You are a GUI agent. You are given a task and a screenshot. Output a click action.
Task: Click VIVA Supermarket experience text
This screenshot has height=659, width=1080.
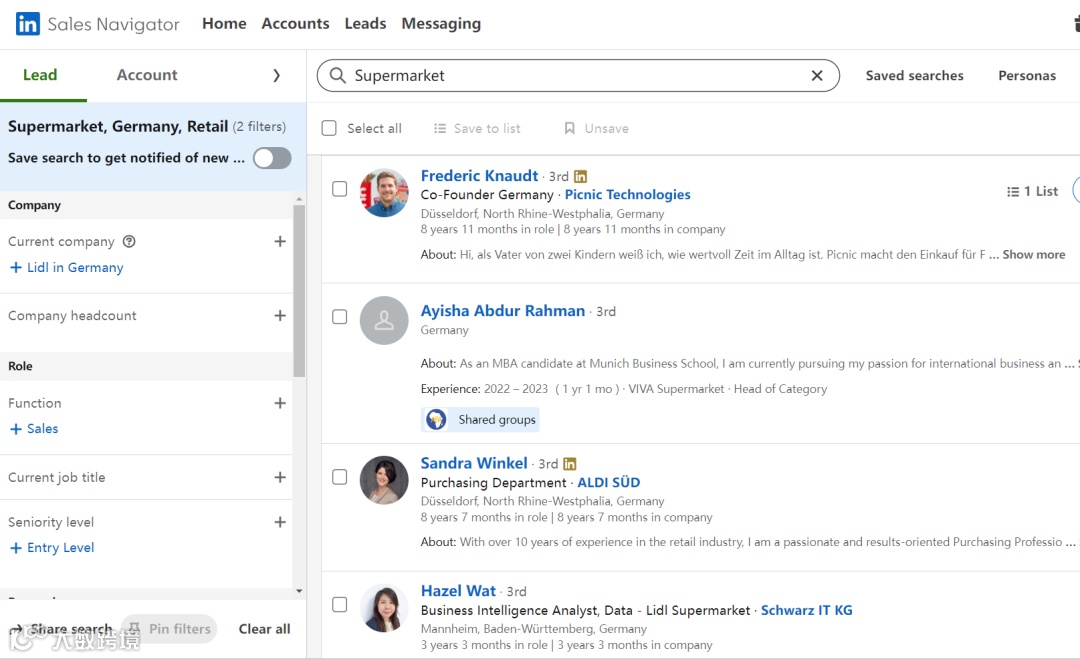point(676,389)
